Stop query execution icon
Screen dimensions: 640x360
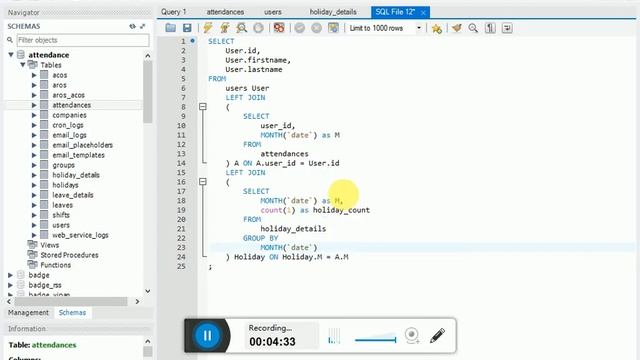258,28
